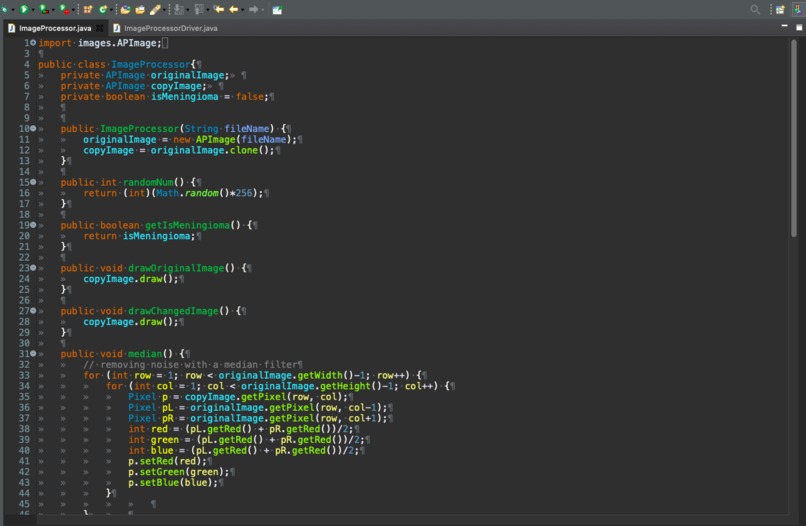
Task: Click the Last Edit Location arrow icon
Action: [219, 9]
